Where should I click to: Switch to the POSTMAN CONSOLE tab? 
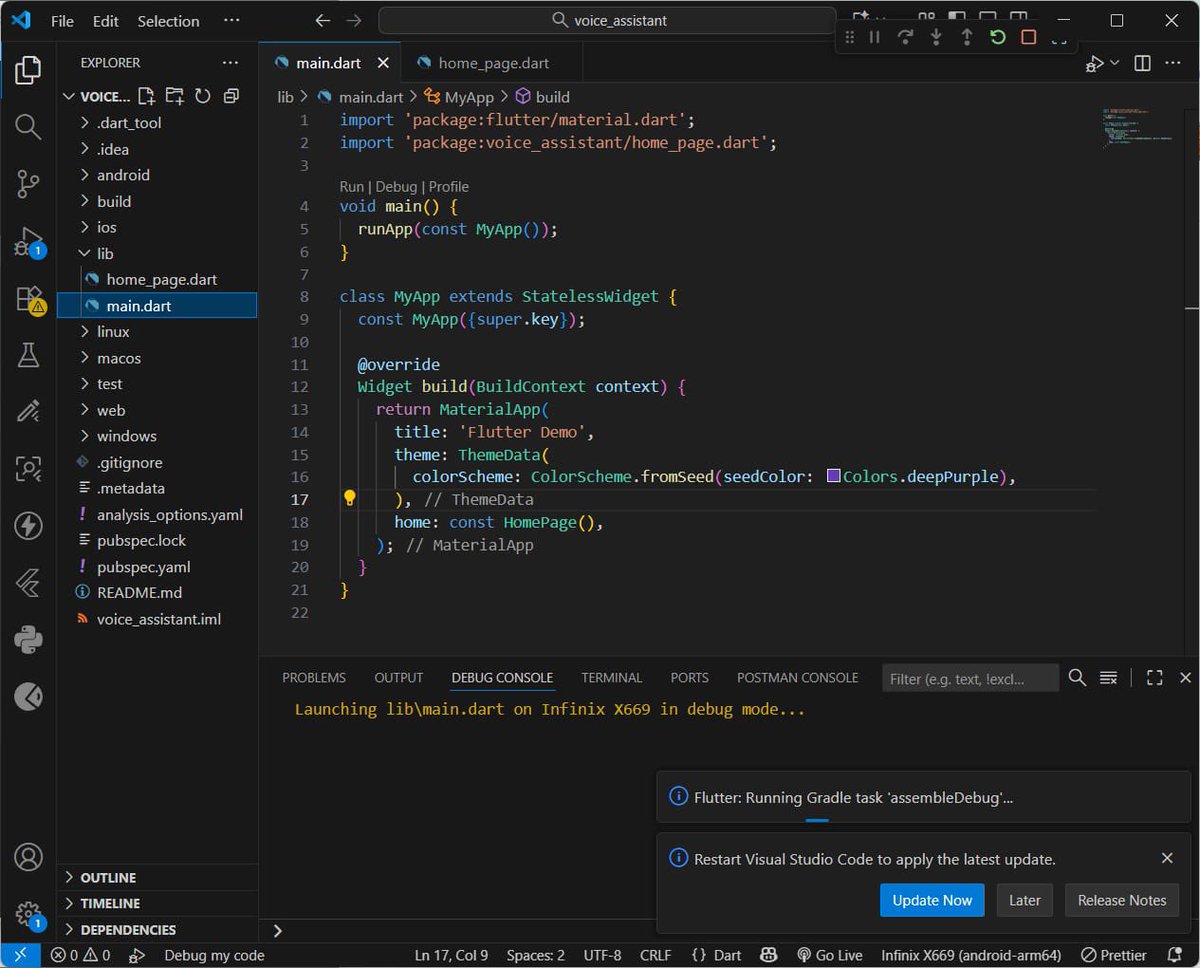point(798,677)
